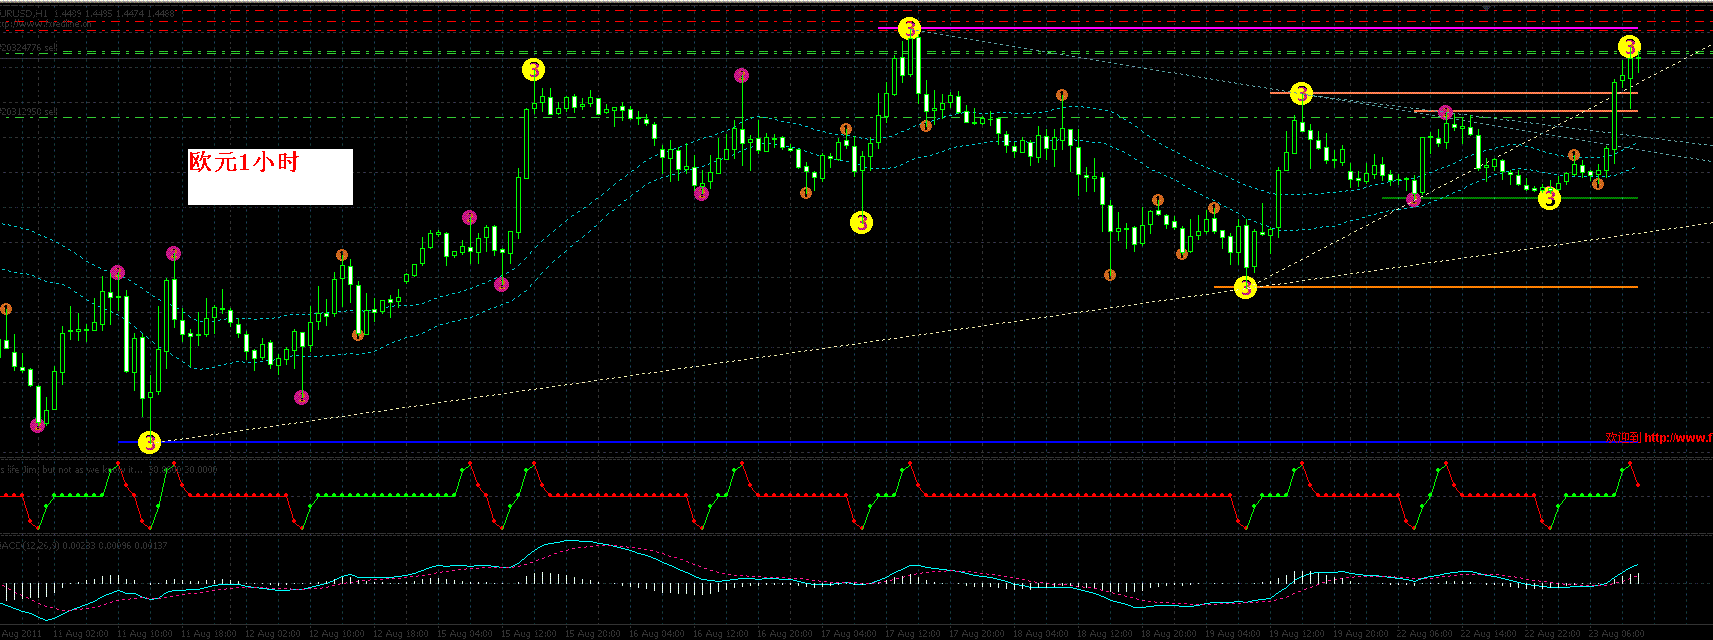The height and width of the screenshot is (640, 1713).
Task: Click the 18 Aug 20:00 time label
Action: point(1168,634)
